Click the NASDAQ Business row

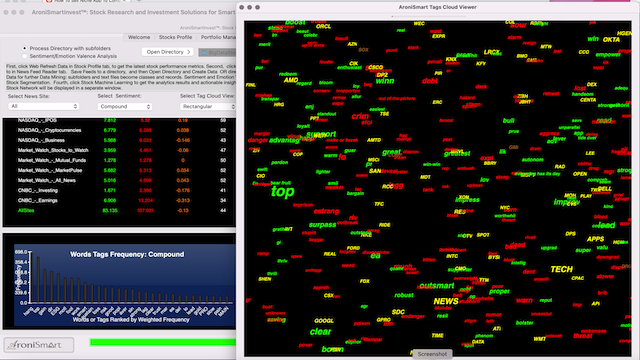[119, 140]
